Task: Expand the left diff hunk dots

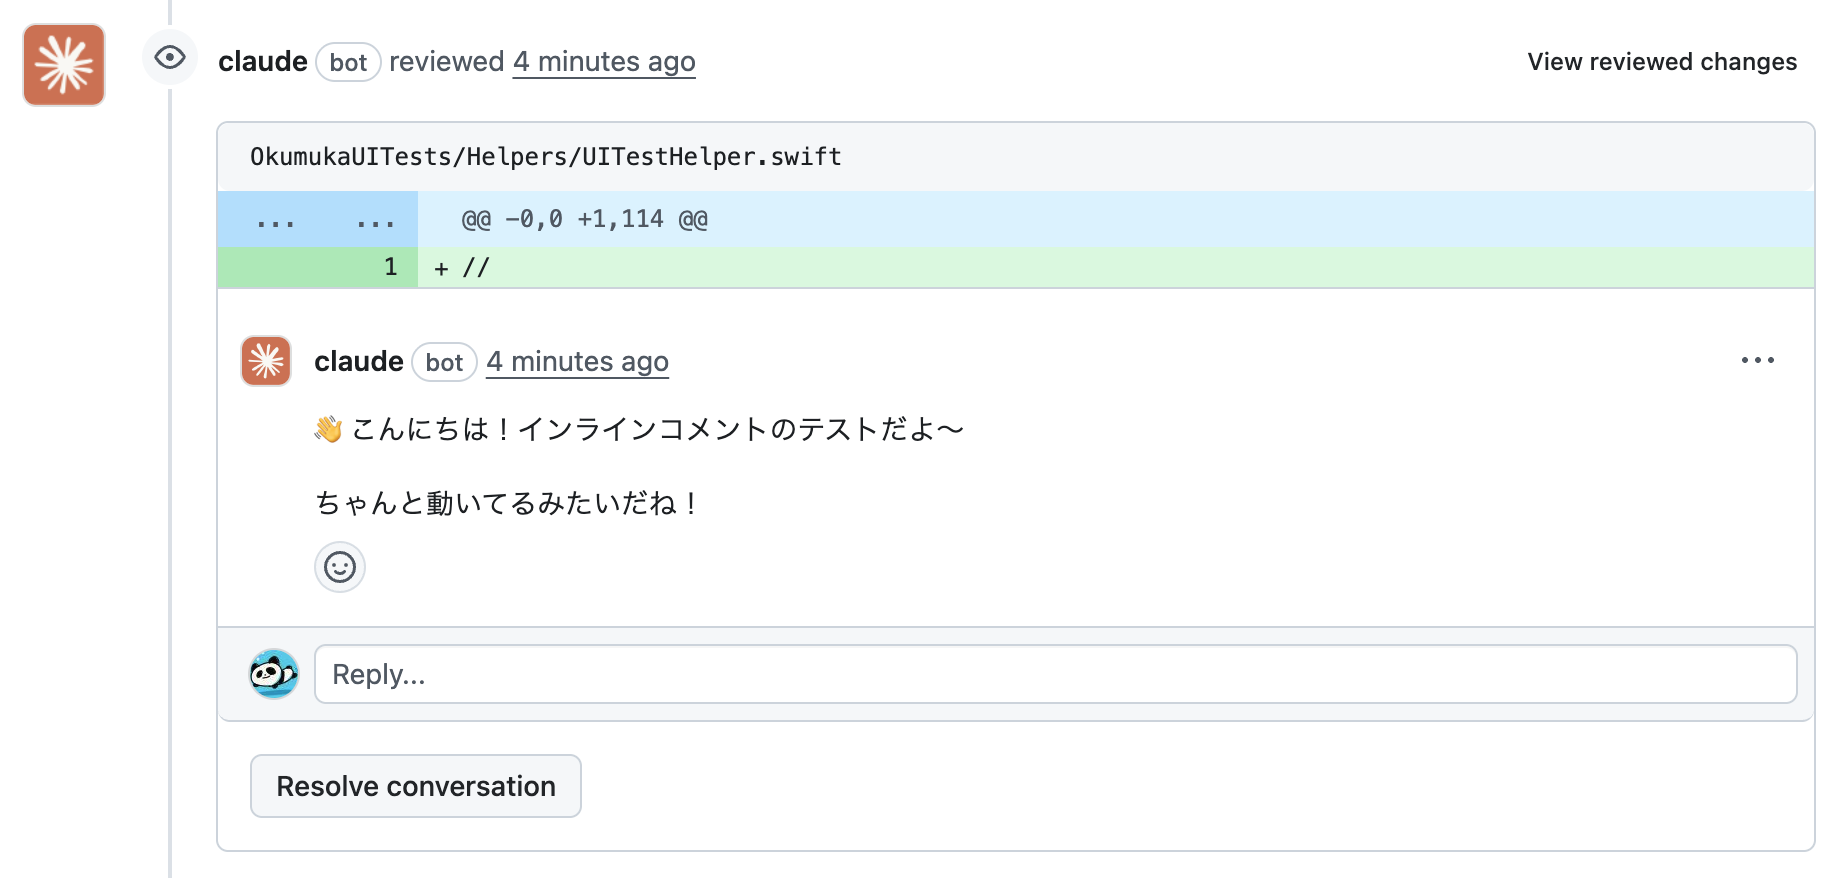Action: pos(275,221)
